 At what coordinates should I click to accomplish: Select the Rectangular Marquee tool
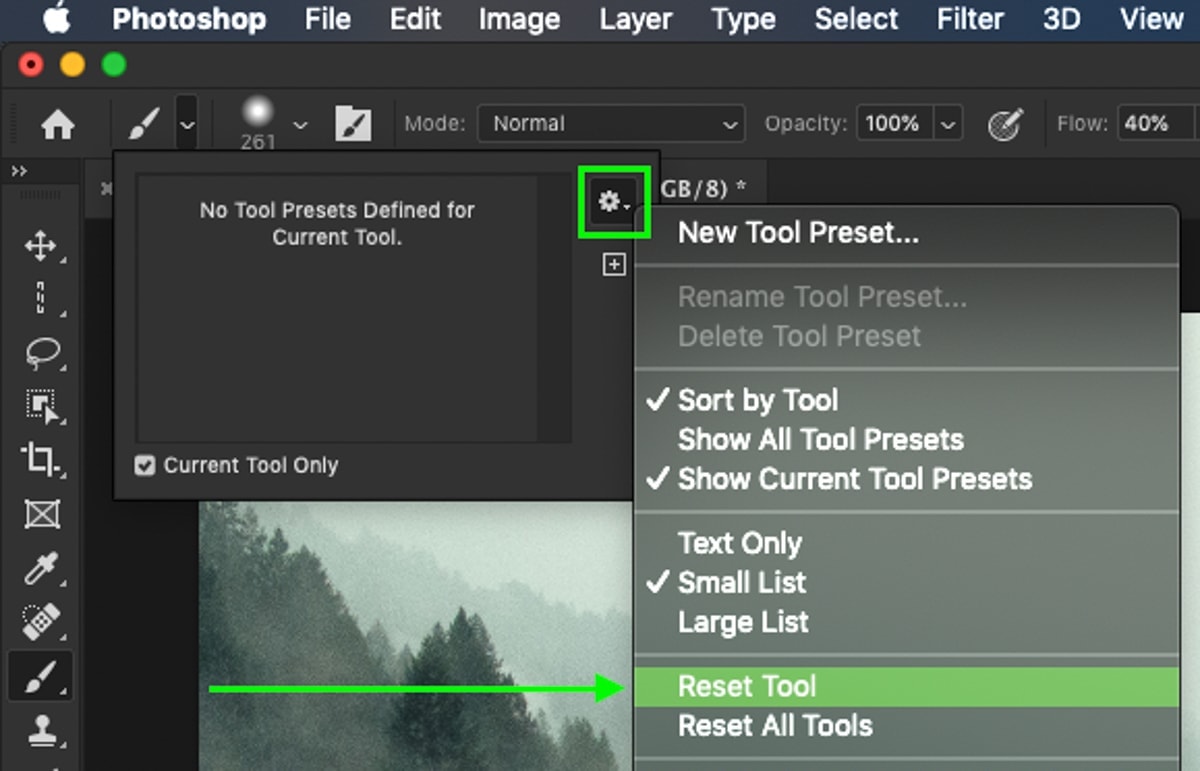point(41,298)
